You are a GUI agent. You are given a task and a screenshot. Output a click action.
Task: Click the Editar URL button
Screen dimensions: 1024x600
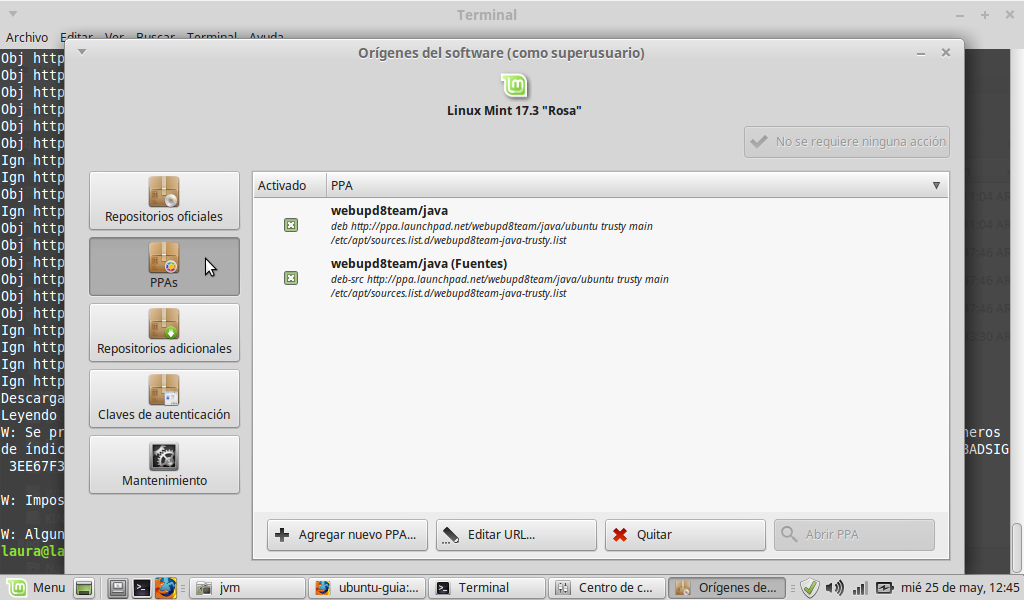pos(516,535)
